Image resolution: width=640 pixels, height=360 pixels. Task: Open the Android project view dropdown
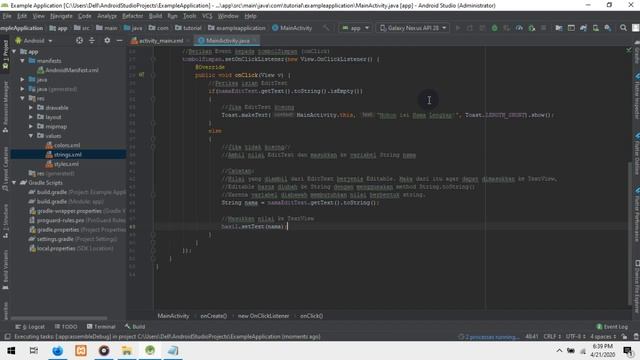[34, 41]
